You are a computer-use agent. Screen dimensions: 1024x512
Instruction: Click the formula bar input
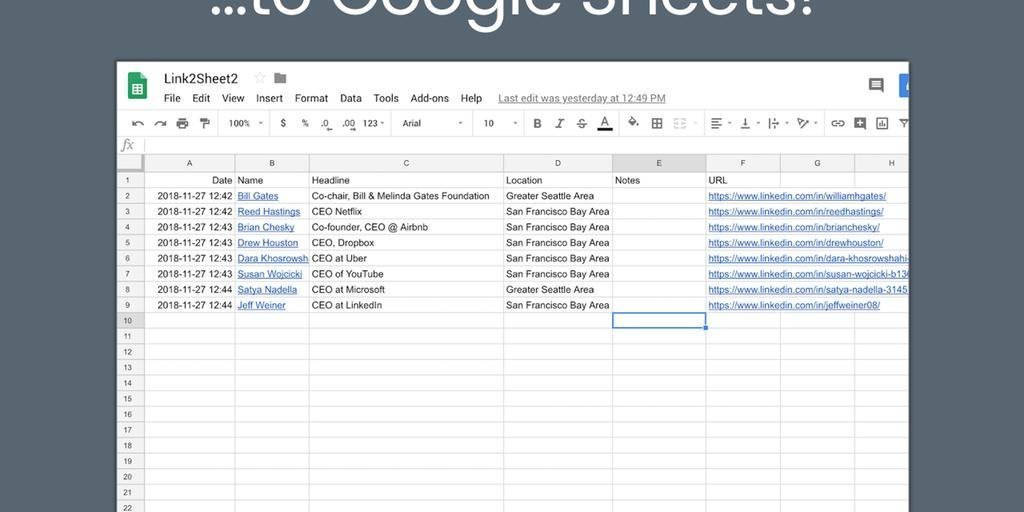526,146
